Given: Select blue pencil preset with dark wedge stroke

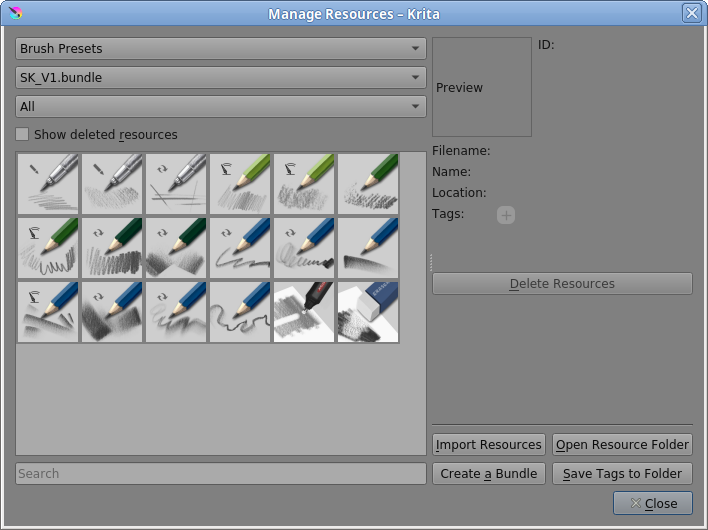Looking at the screenshot, I should [x=368, y=248].
